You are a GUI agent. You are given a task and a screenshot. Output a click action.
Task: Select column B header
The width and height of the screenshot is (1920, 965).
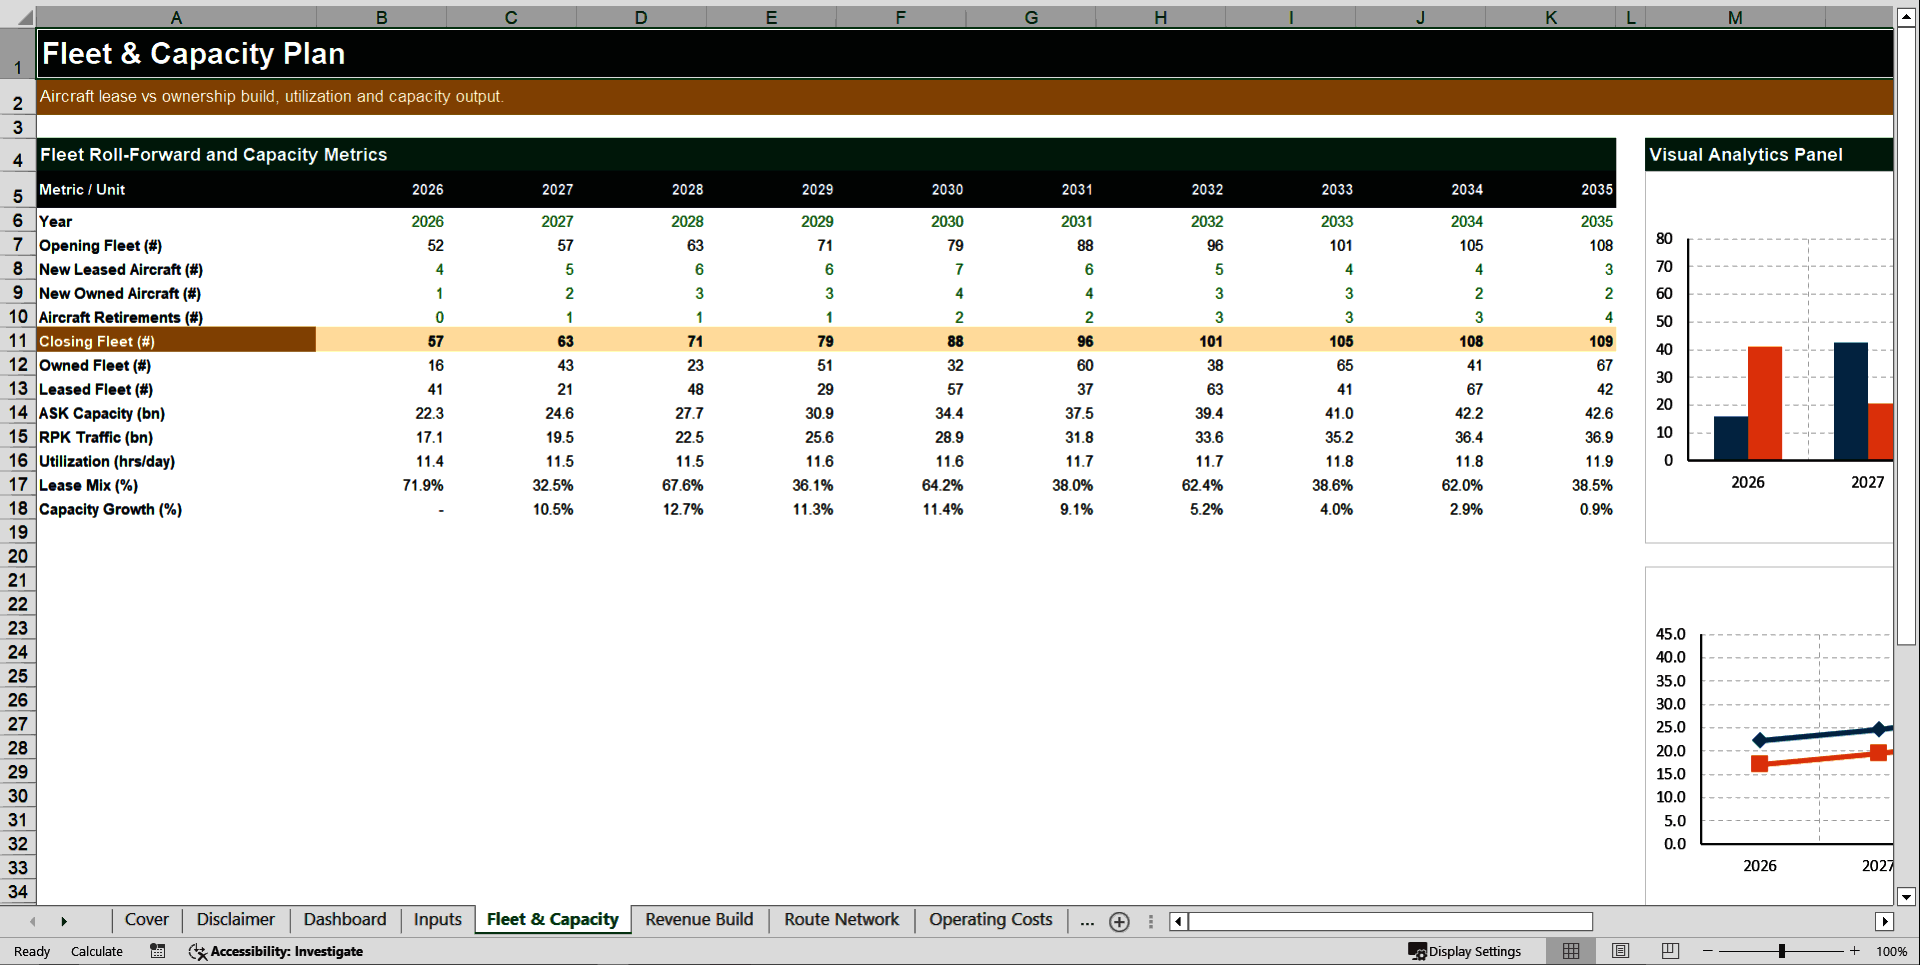[x=381, y=17]
